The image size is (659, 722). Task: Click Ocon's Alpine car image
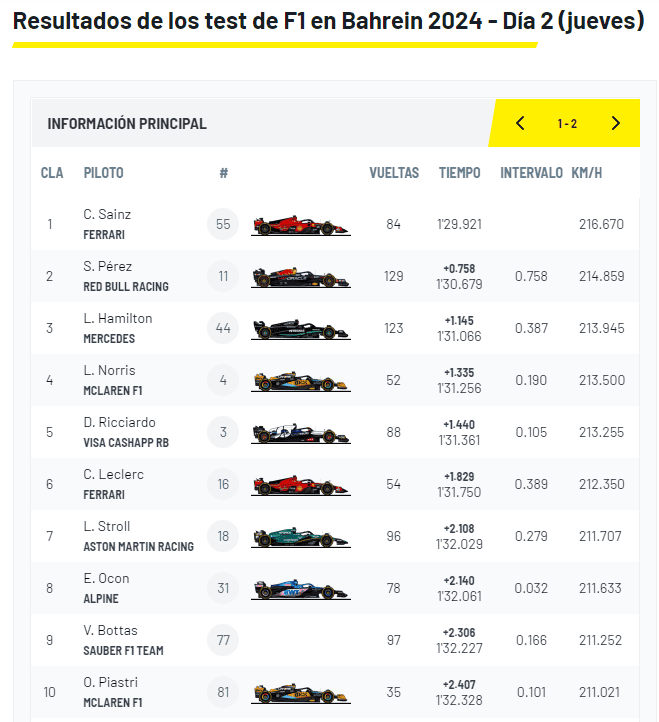301,589
